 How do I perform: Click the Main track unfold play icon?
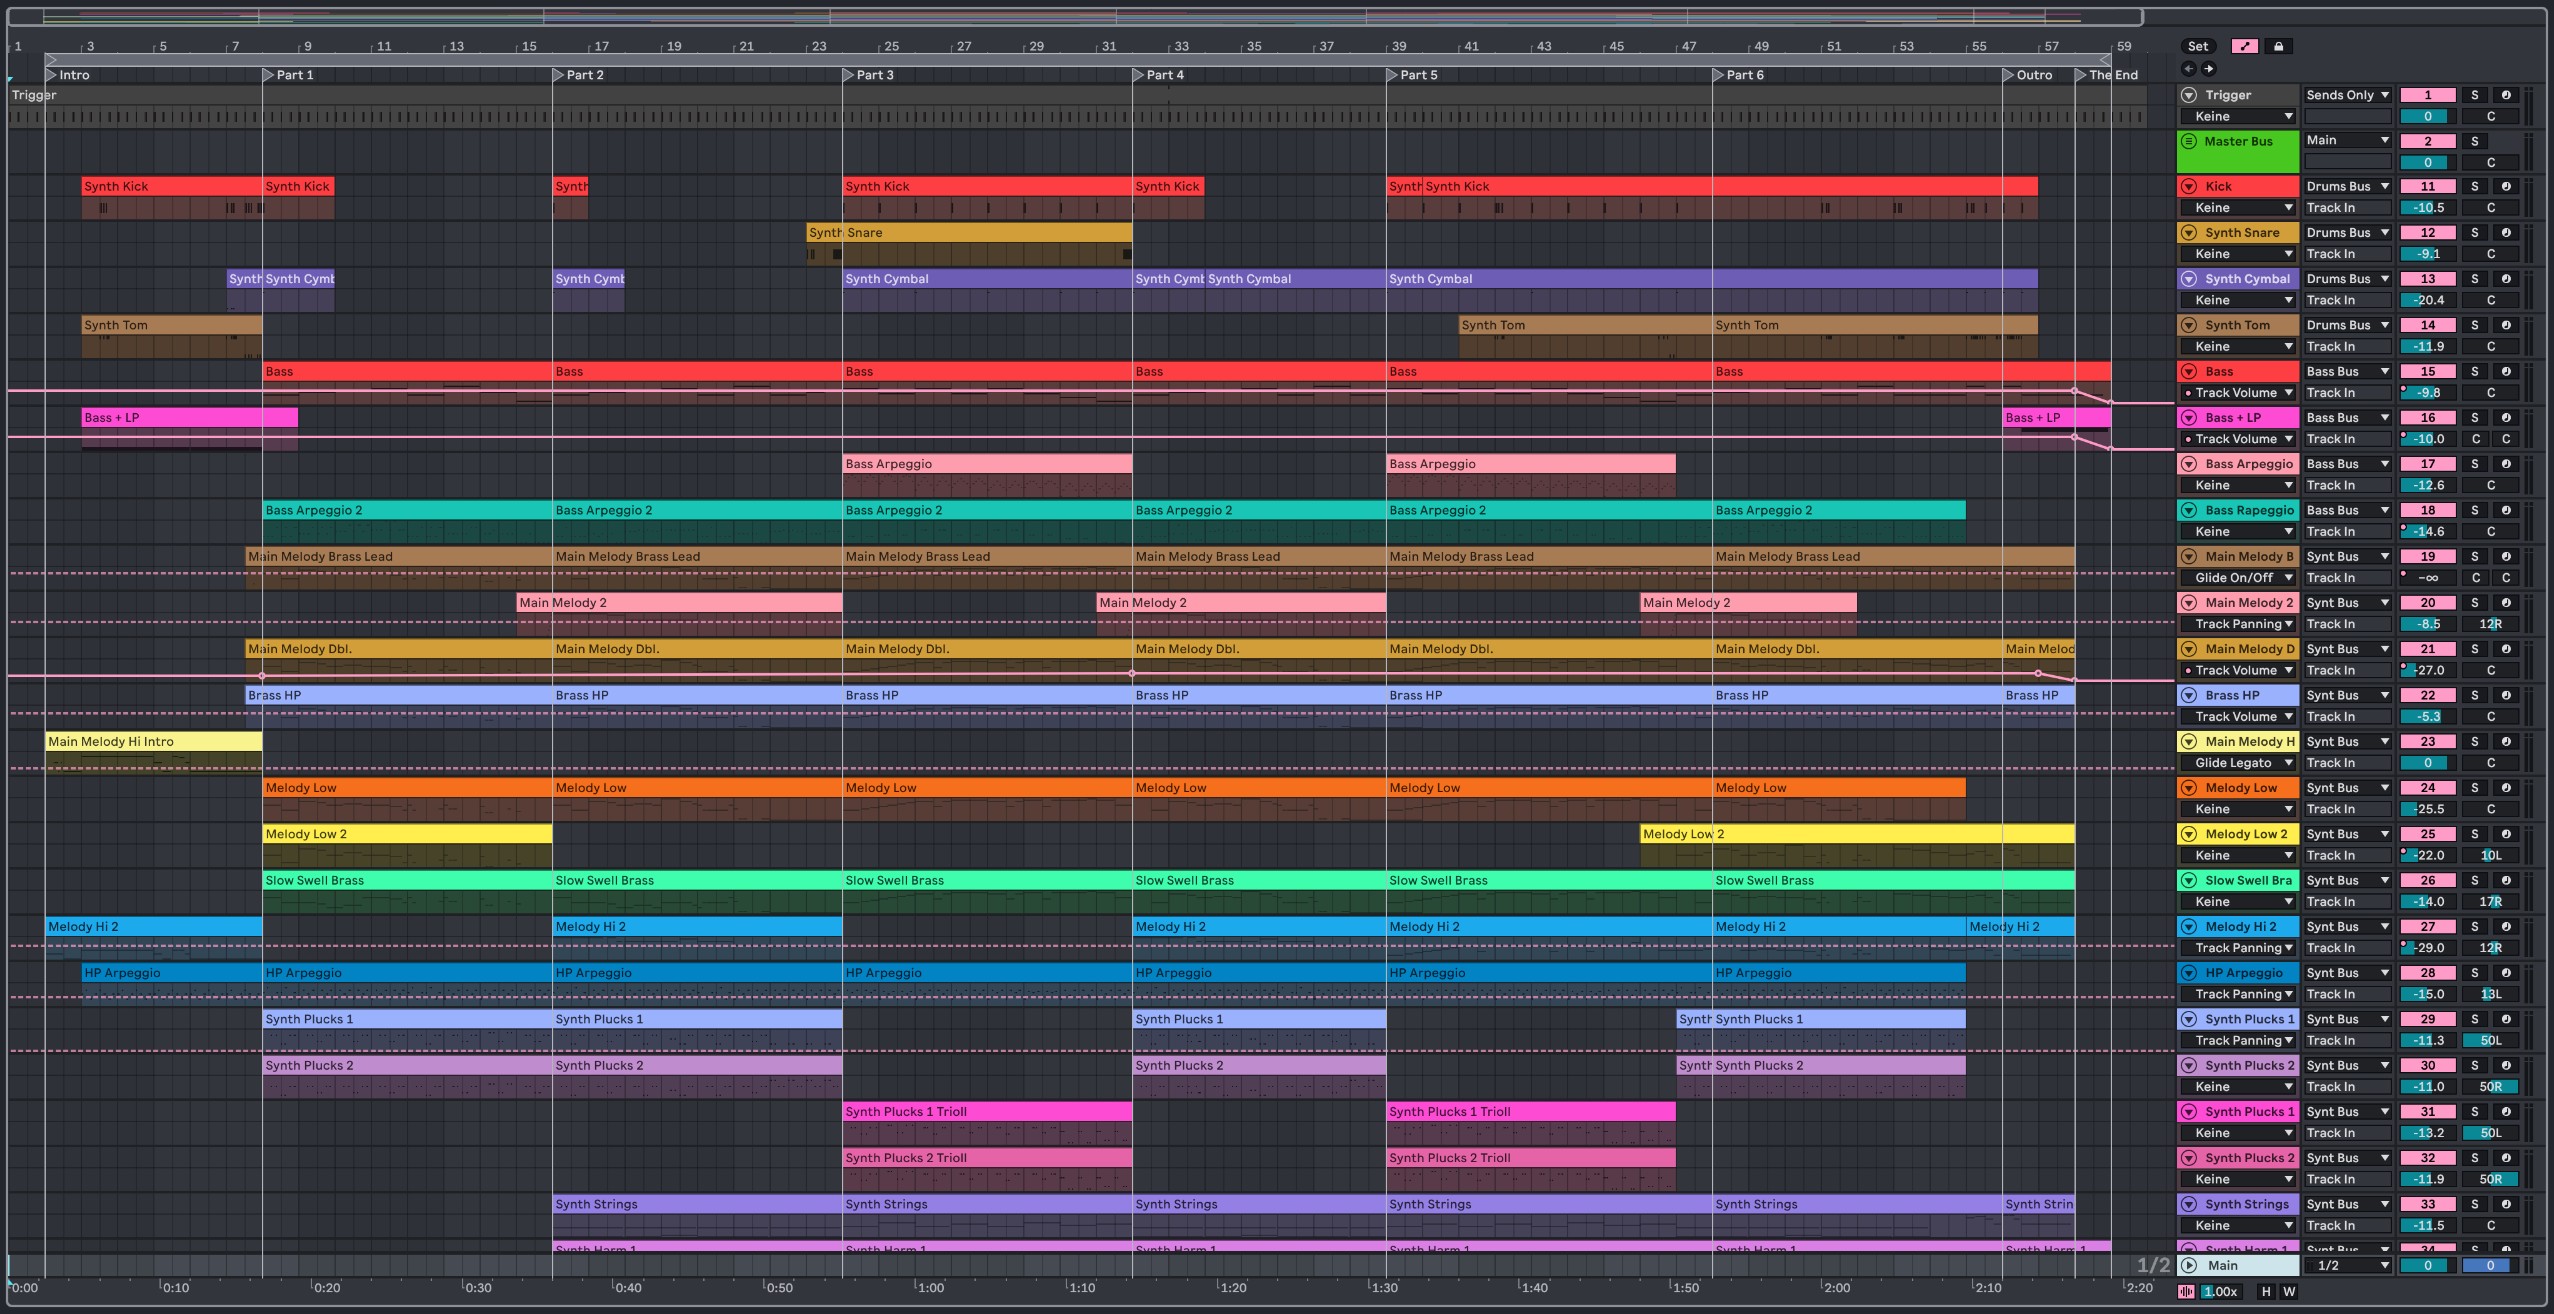coord(2189,1265)
